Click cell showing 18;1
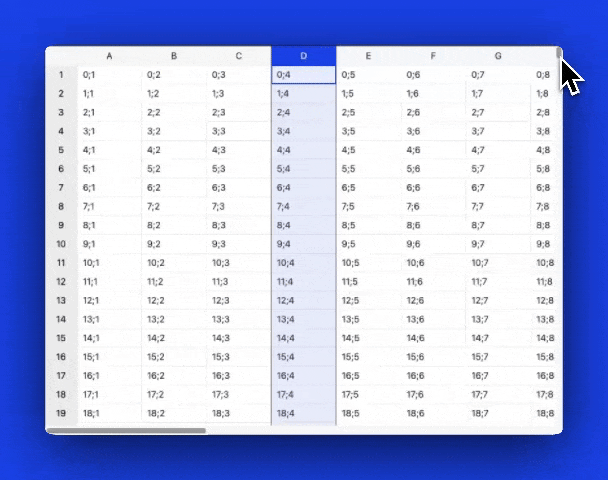Image resolution: width=608 pixels, height=480 pixels. (109, 413)
